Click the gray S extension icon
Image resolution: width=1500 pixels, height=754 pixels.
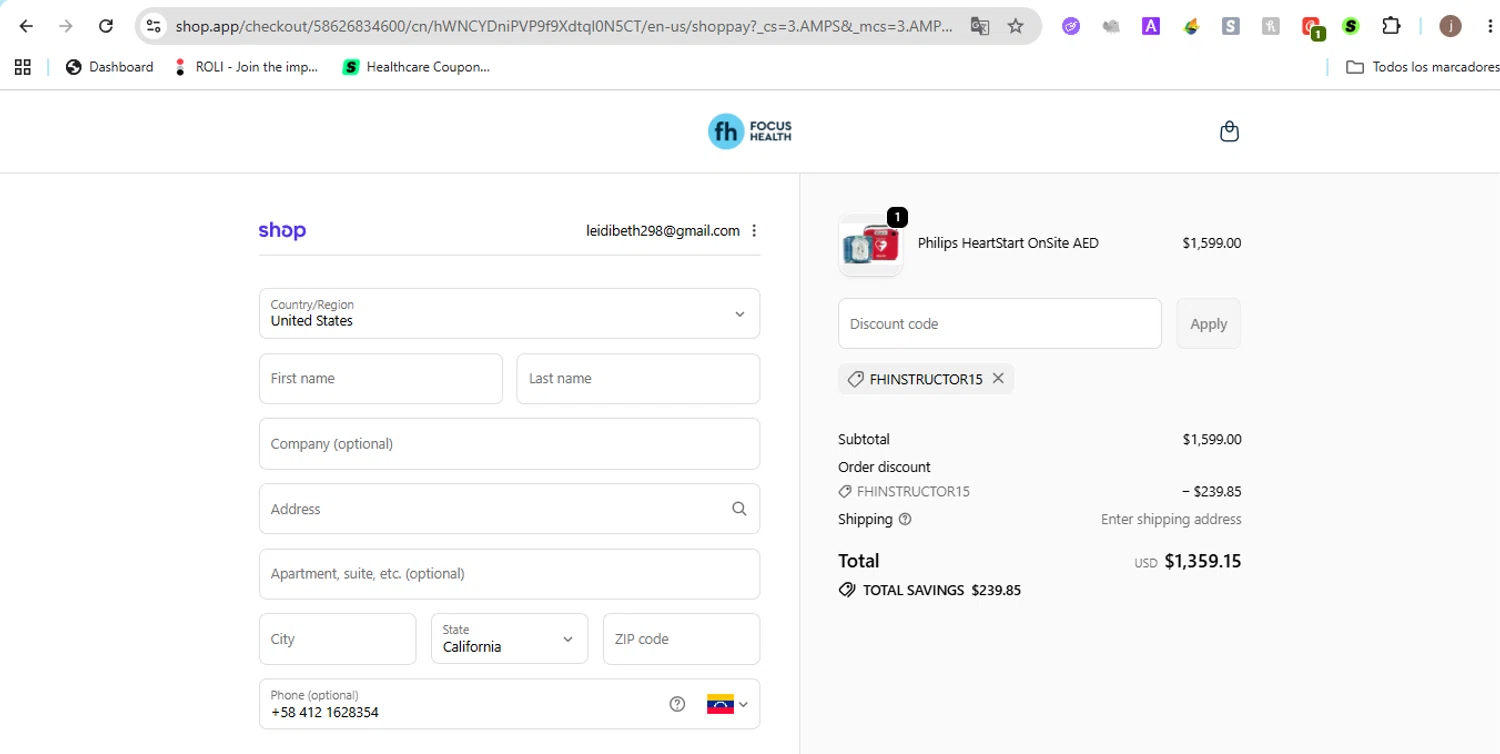pos(1231,26)
